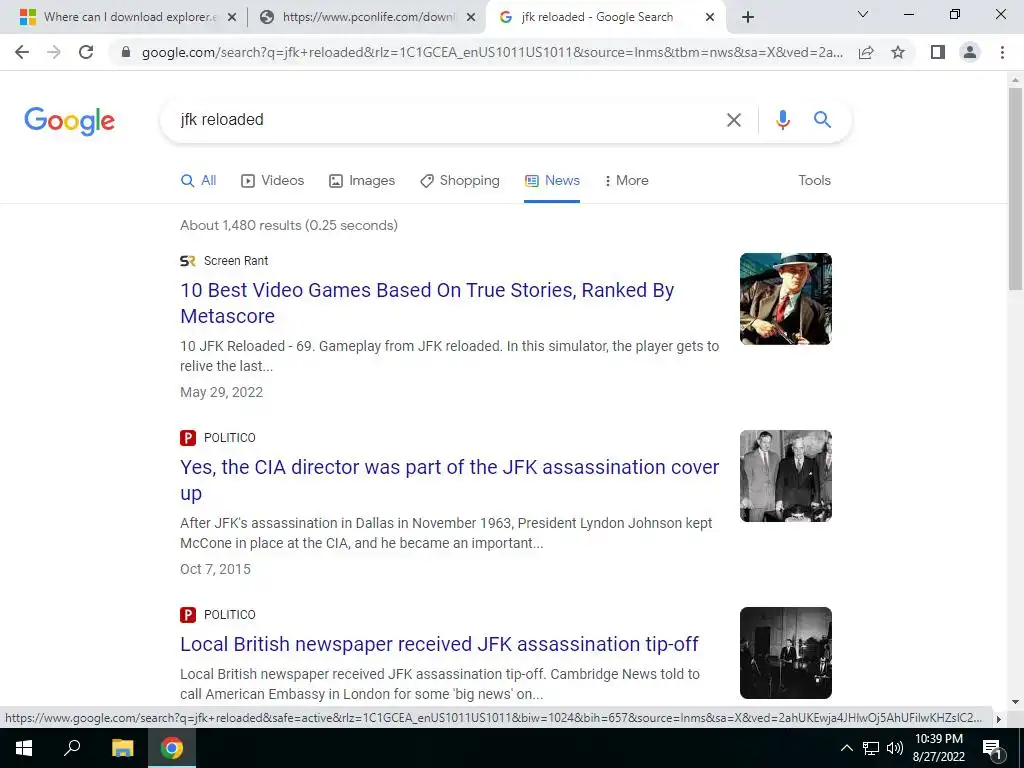This screenshot has height=768, width=1024.
Task: Open the search Tools filter
Action: (814, 181)
